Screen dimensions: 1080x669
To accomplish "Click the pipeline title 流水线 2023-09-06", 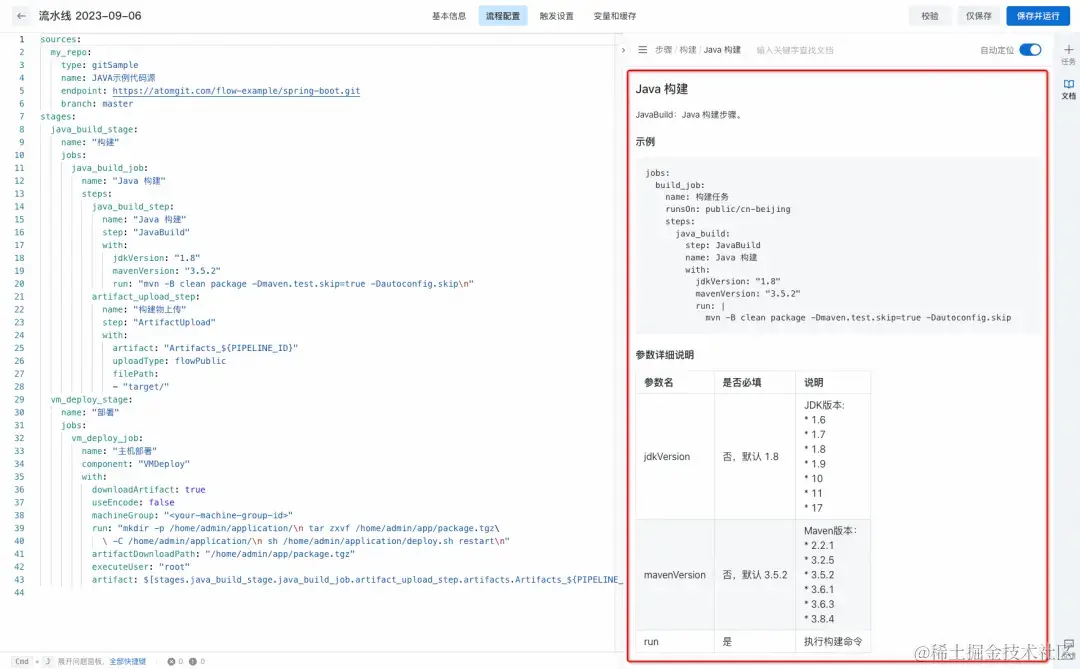I will (90, 16).
